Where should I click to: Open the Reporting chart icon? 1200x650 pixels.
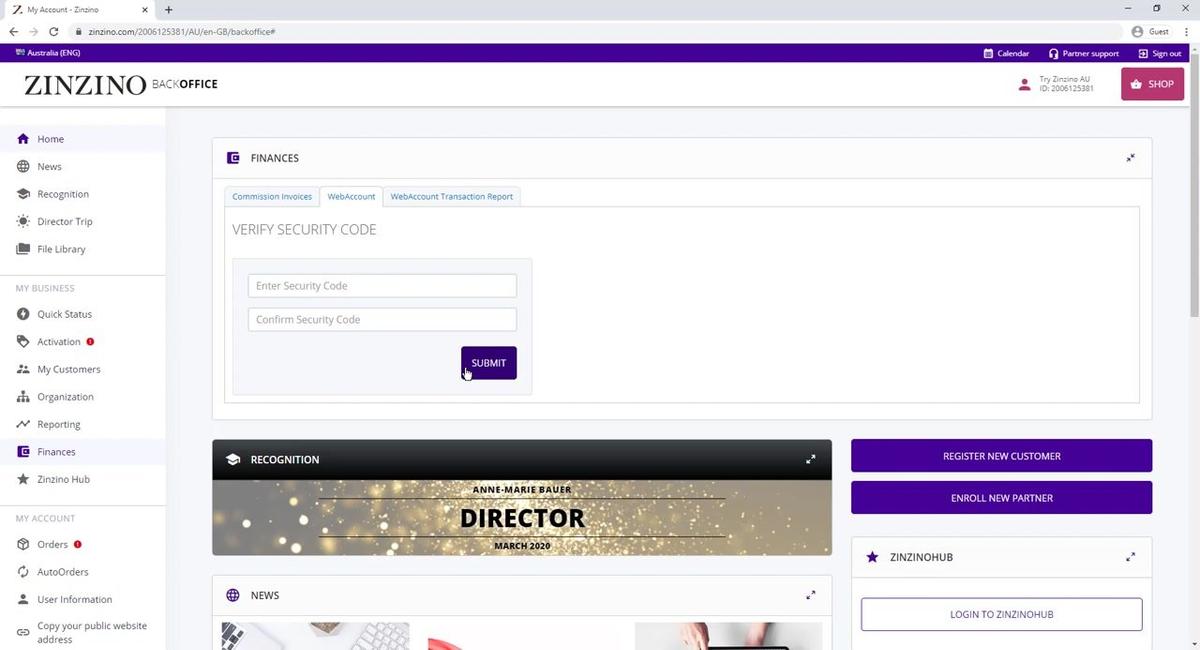24,424
